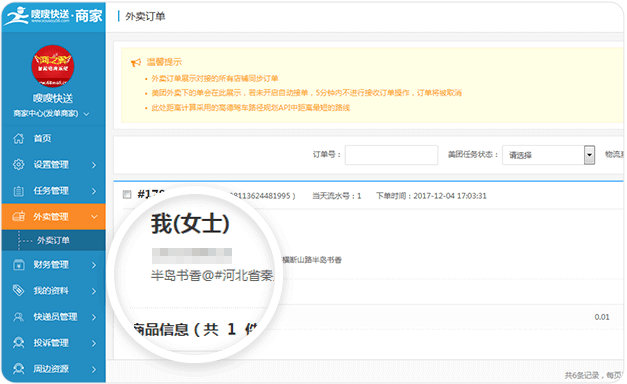Expand the 投诉管理 chevron arrow

point(94,343)
